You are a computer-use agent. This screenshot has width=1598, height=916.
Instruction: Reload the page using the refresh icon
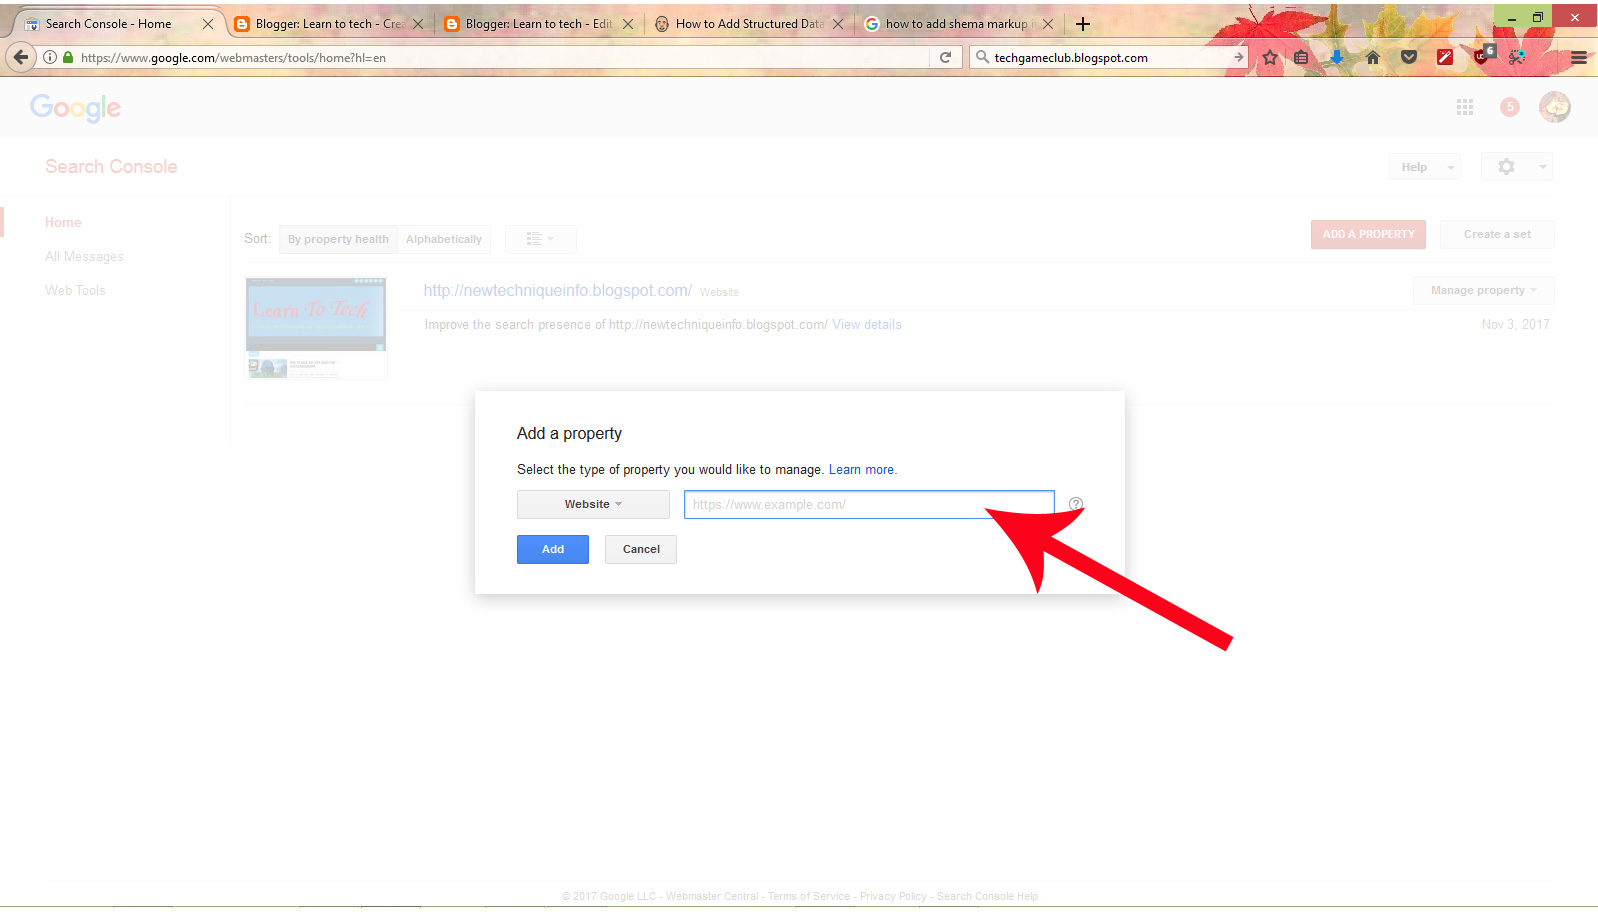click(x=945, y=58)
